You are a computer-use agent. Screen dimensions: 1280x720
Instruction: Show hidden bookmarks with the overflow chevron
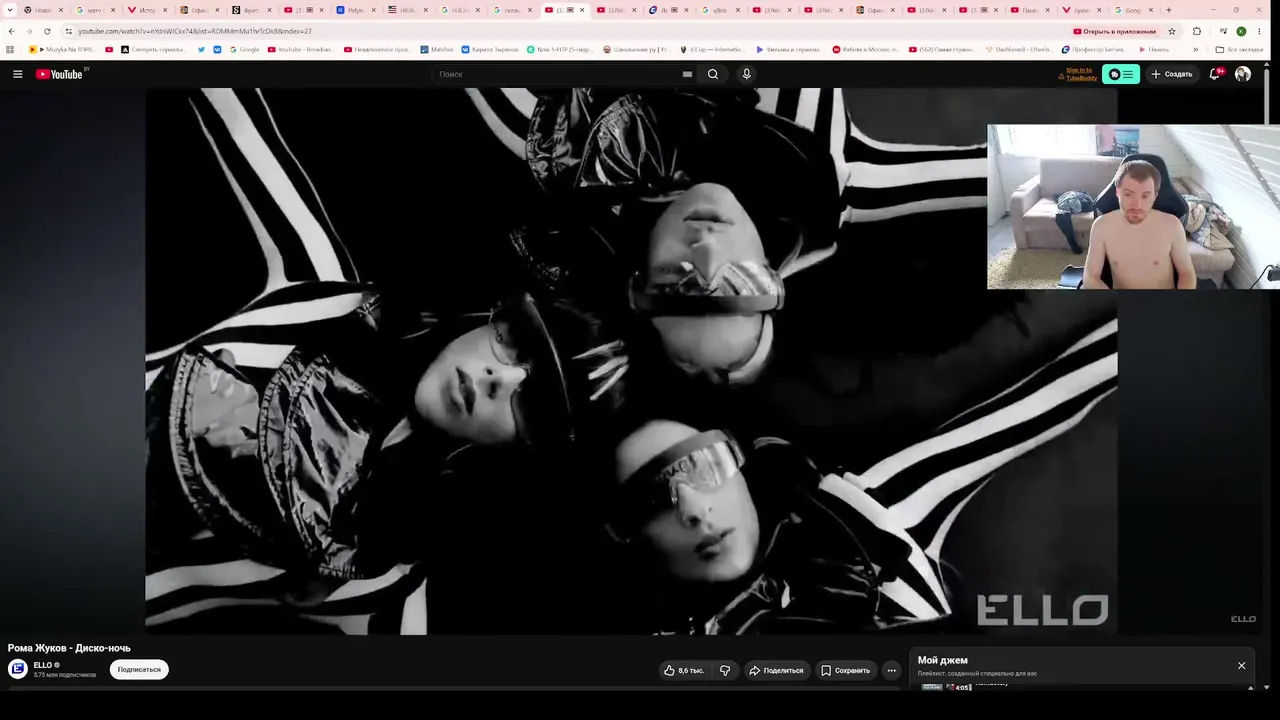(x=1195, y=49)
